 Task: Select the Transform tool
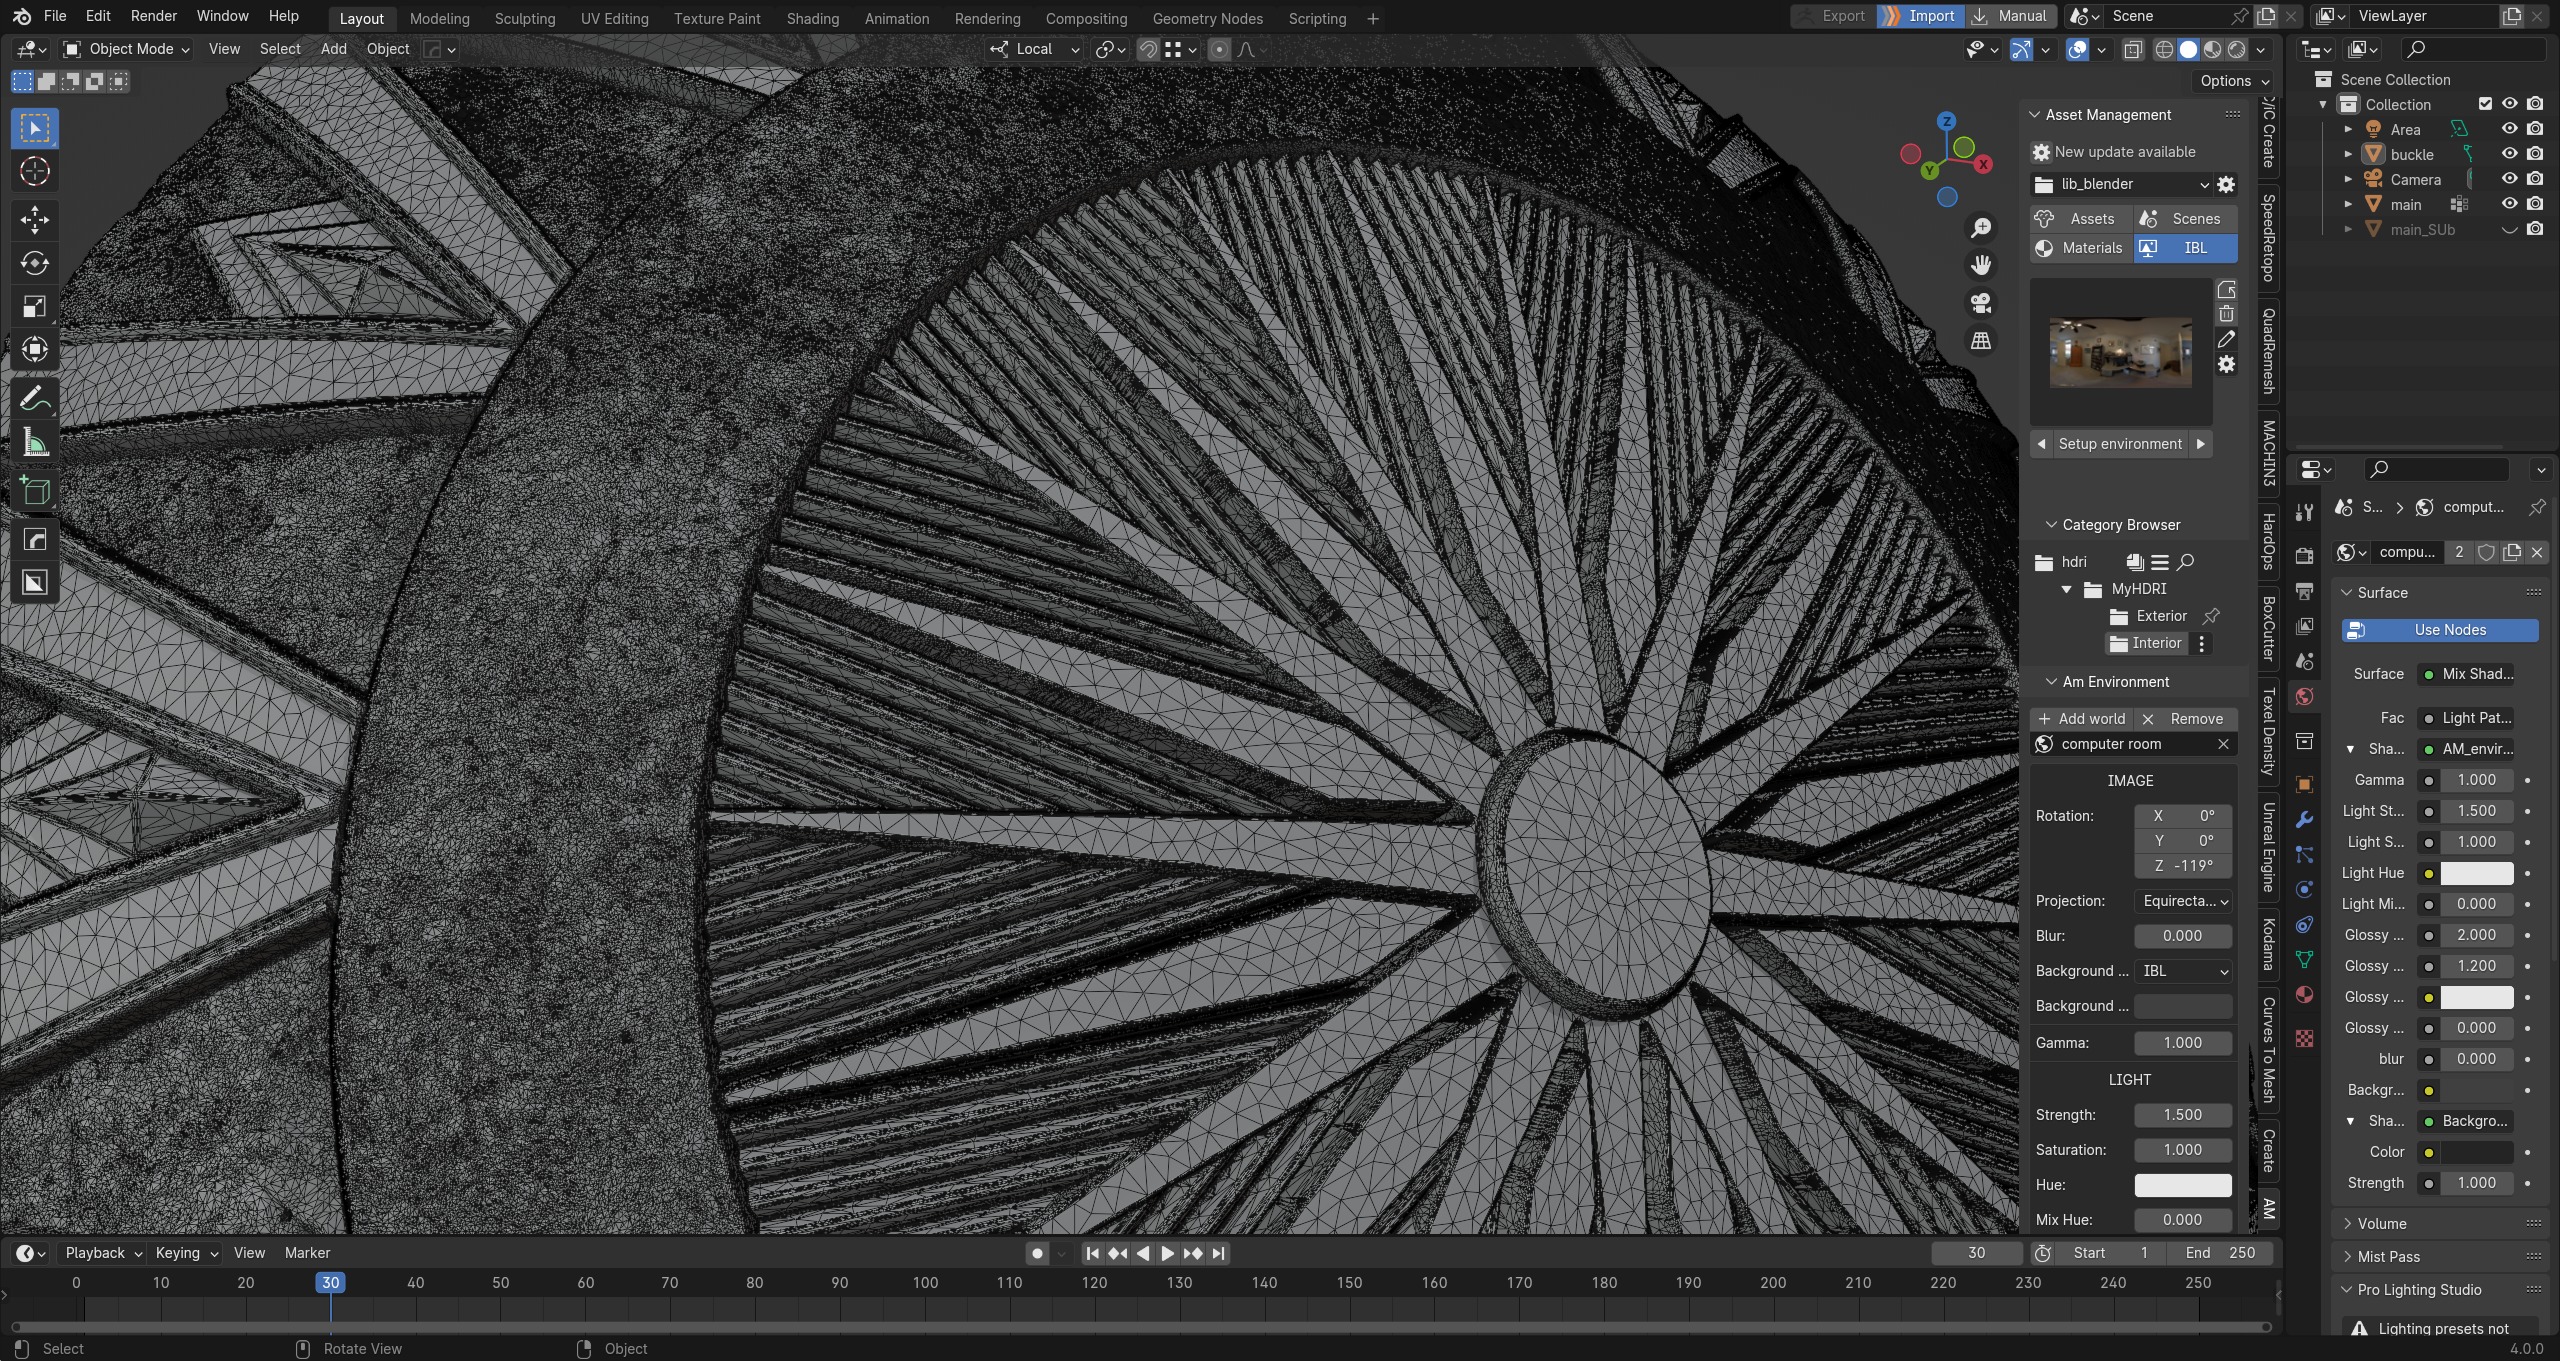[35, 349]
